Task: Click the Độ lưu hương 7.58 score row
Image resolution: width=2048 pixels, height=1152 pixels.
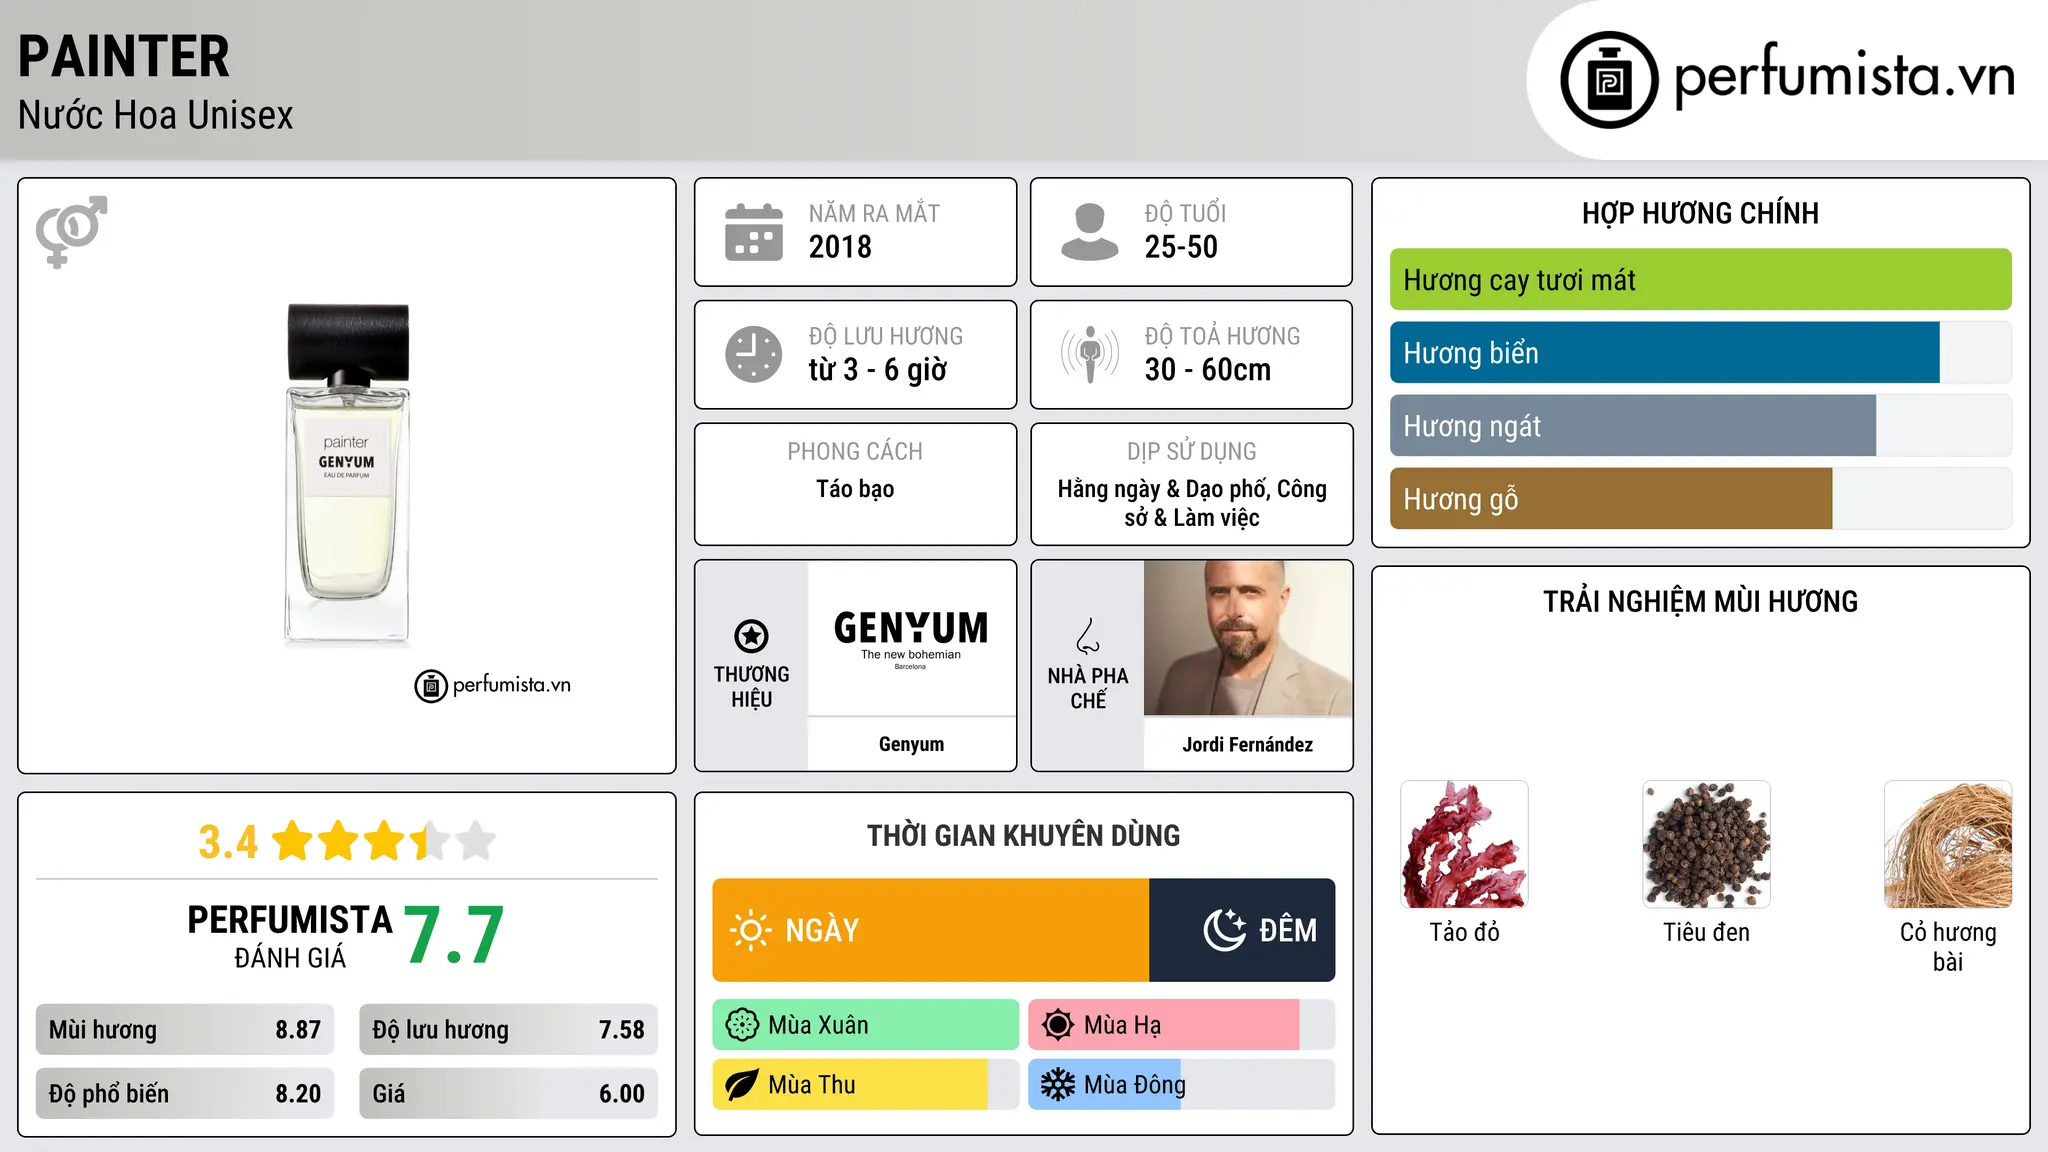Action: [508, 1030]
